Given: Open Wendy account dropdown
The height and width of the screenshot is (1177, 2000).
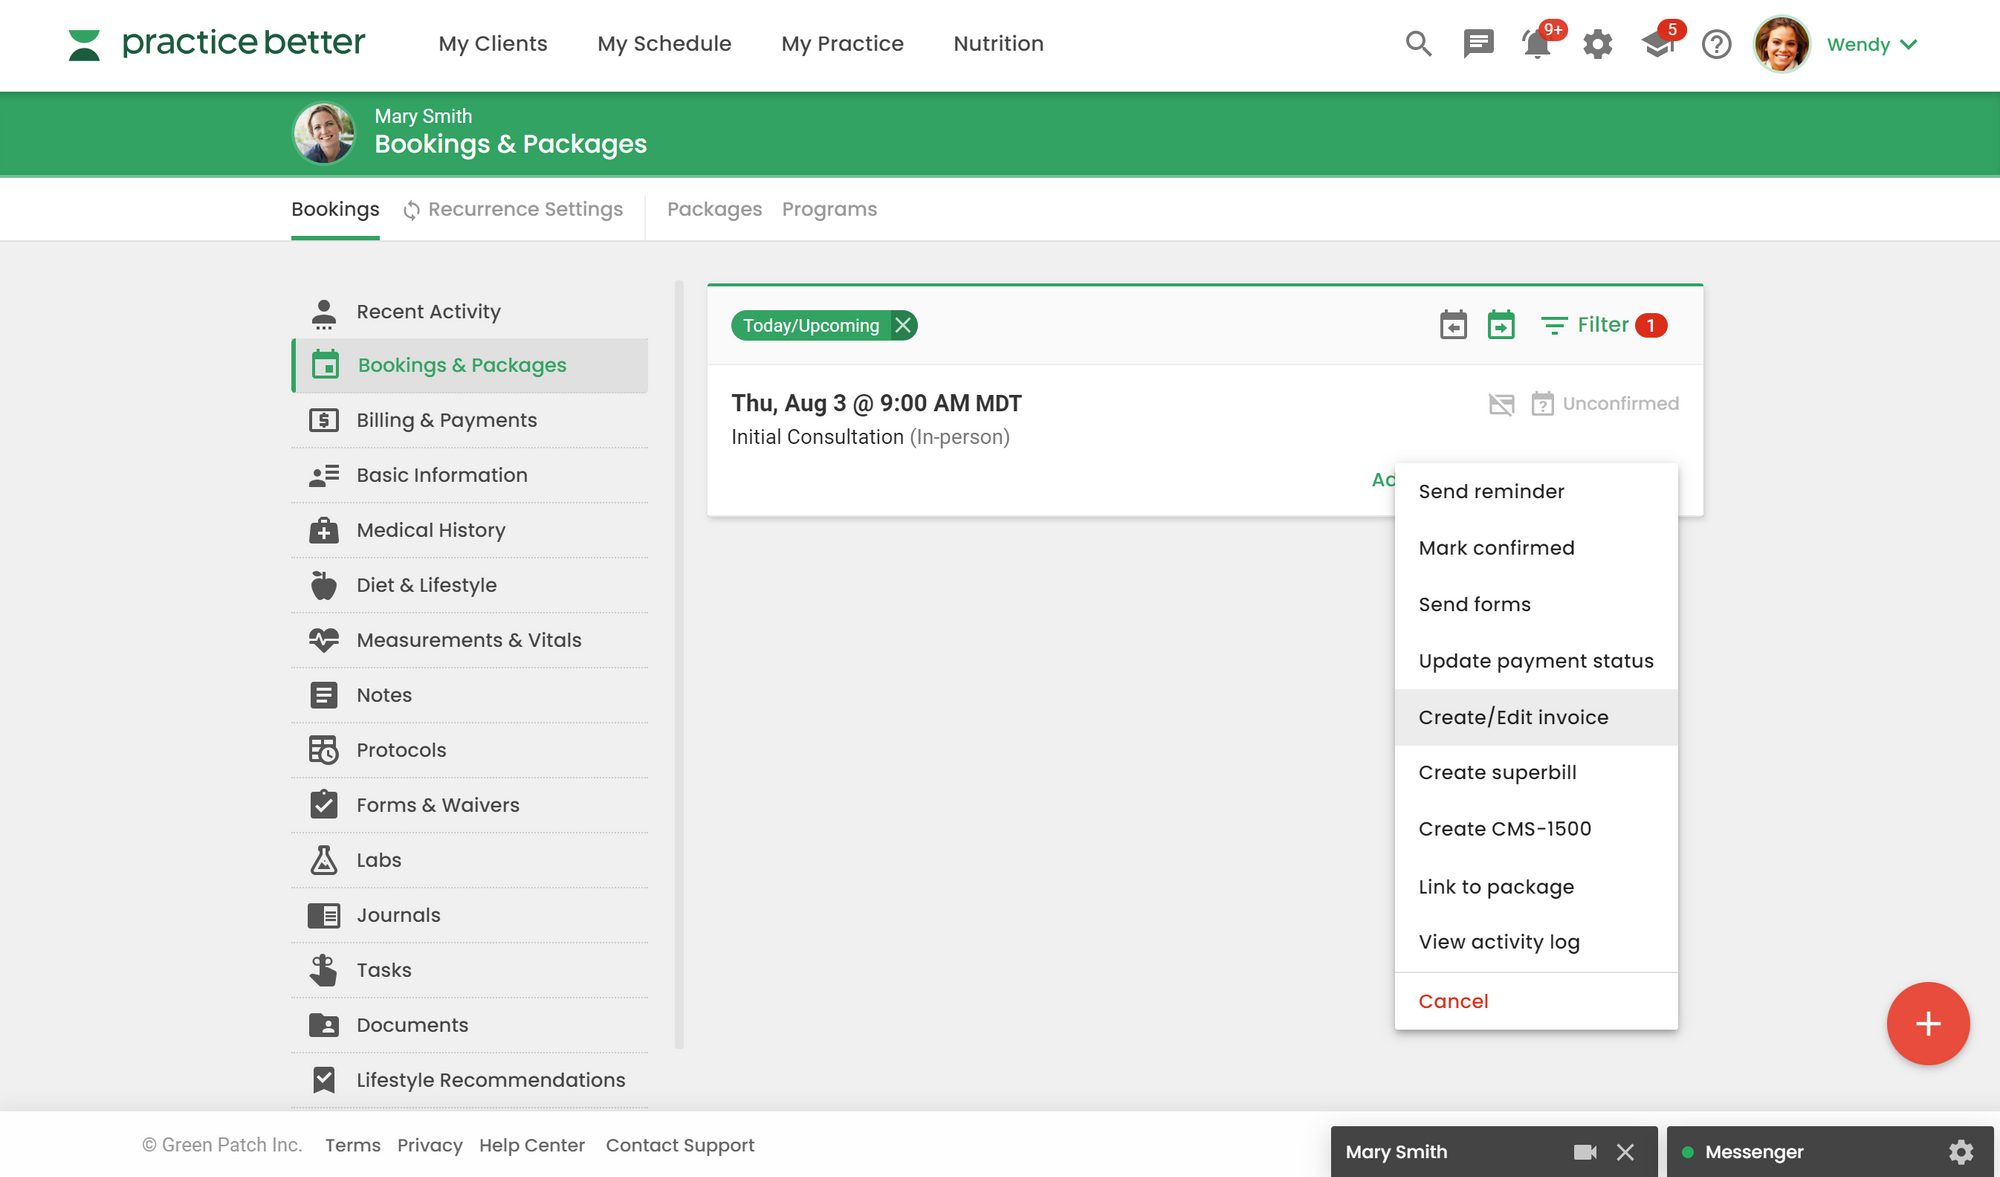Looking at the screenshot, I should pyautogui.click(x=1872, y=44).
